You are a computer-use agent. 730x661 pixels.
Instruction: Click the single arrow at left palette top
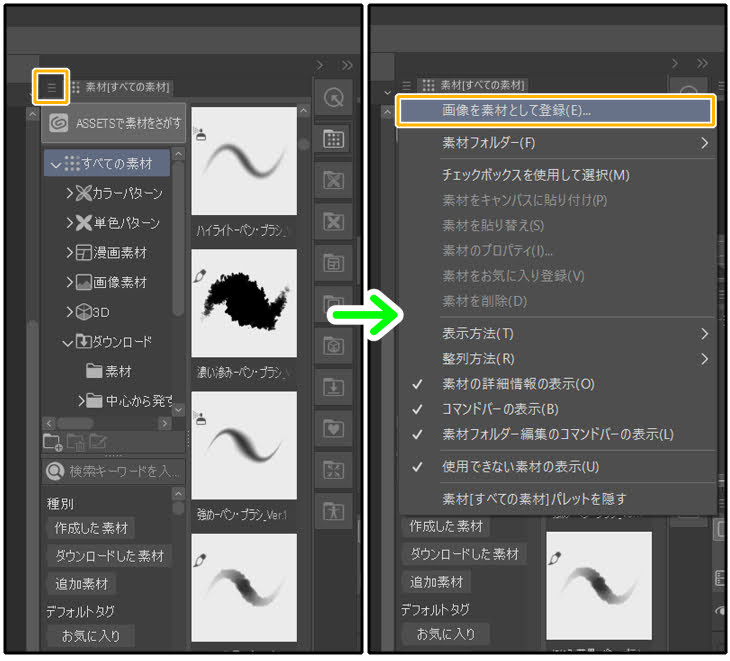[x=319, y=65]
